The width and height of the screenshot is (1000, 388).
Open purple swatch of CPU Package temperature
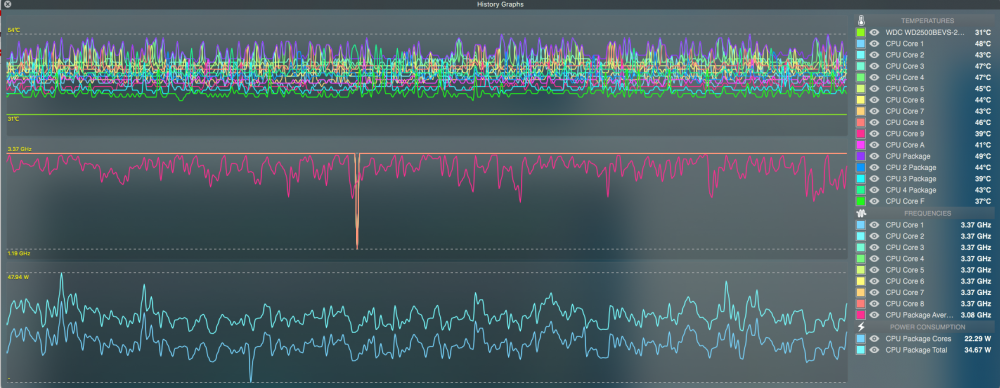pos(861,156)
